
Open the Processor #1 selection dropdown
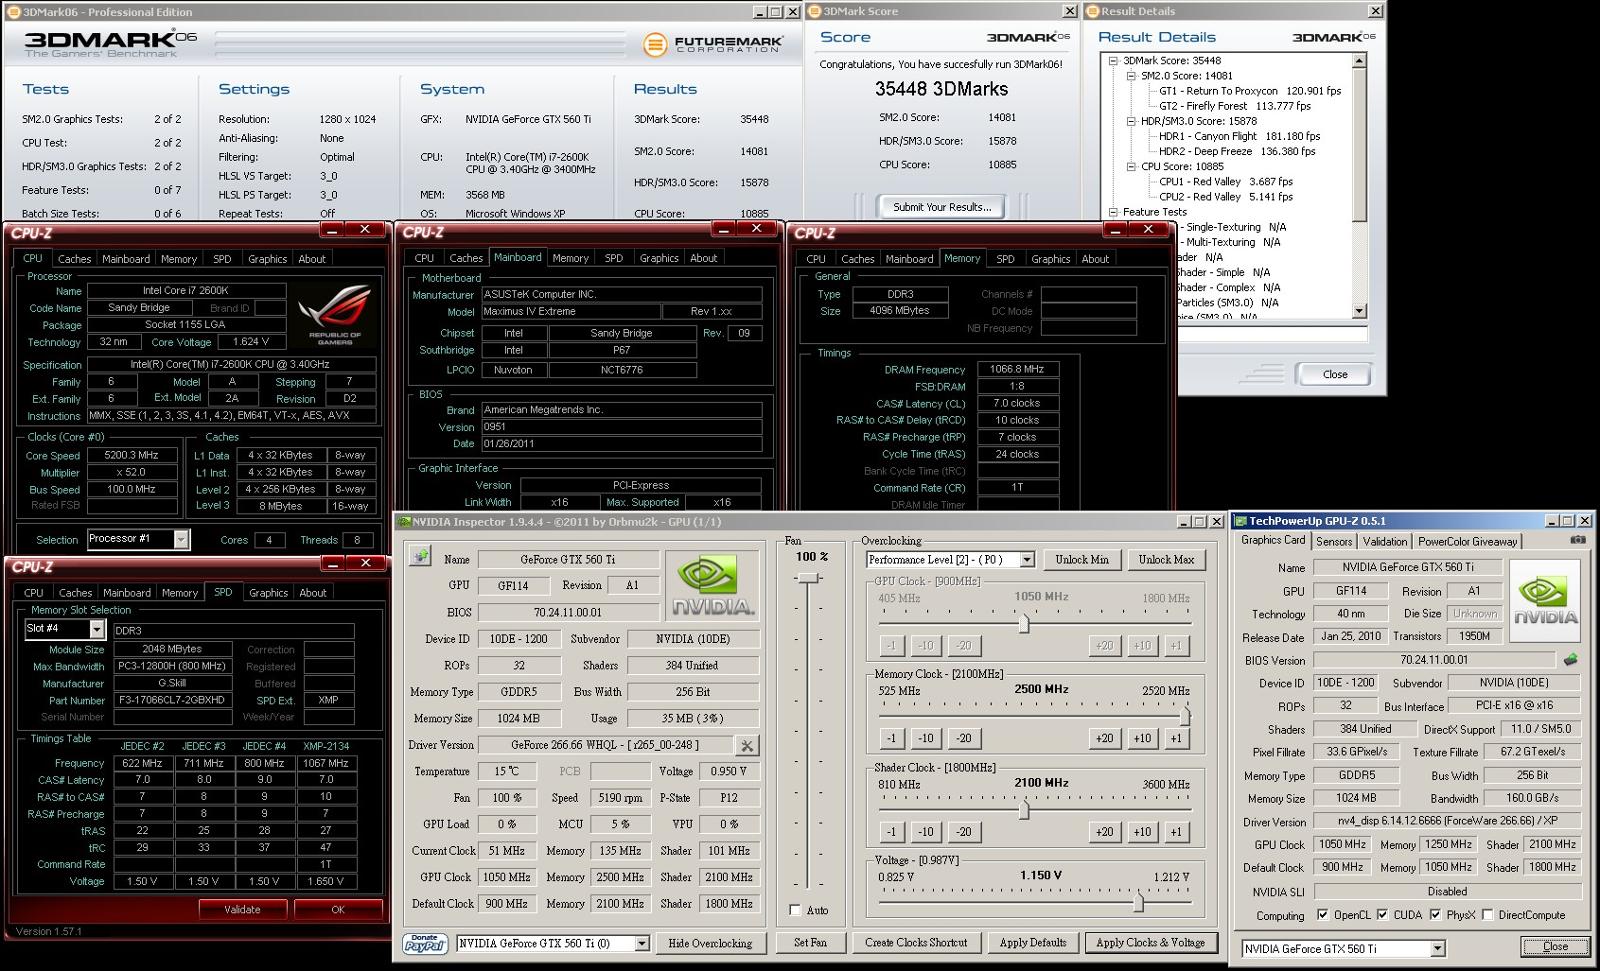(181, 539)
